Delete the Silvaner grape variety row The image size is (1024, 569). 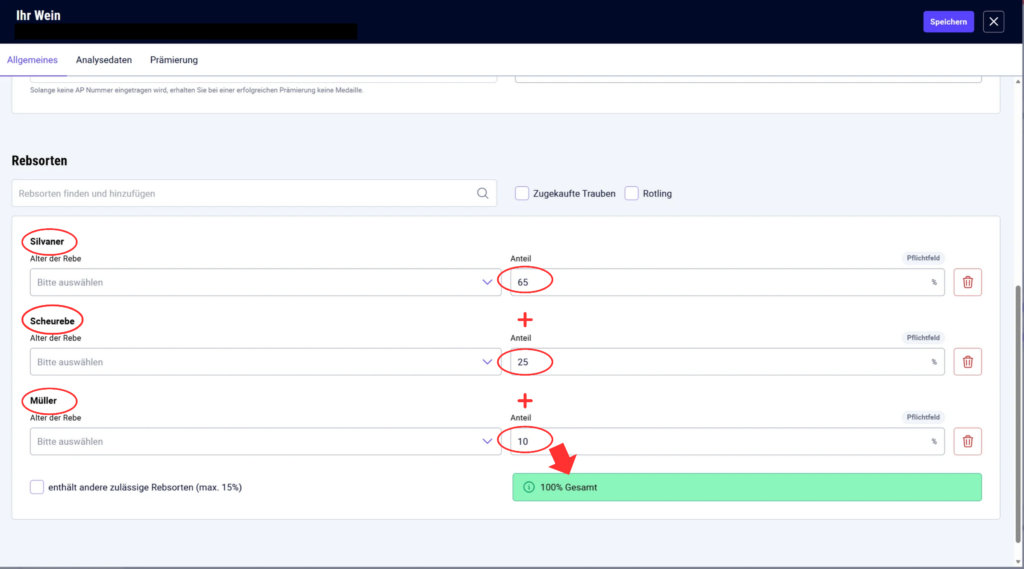pyautogui.click(x=967, y=282)
